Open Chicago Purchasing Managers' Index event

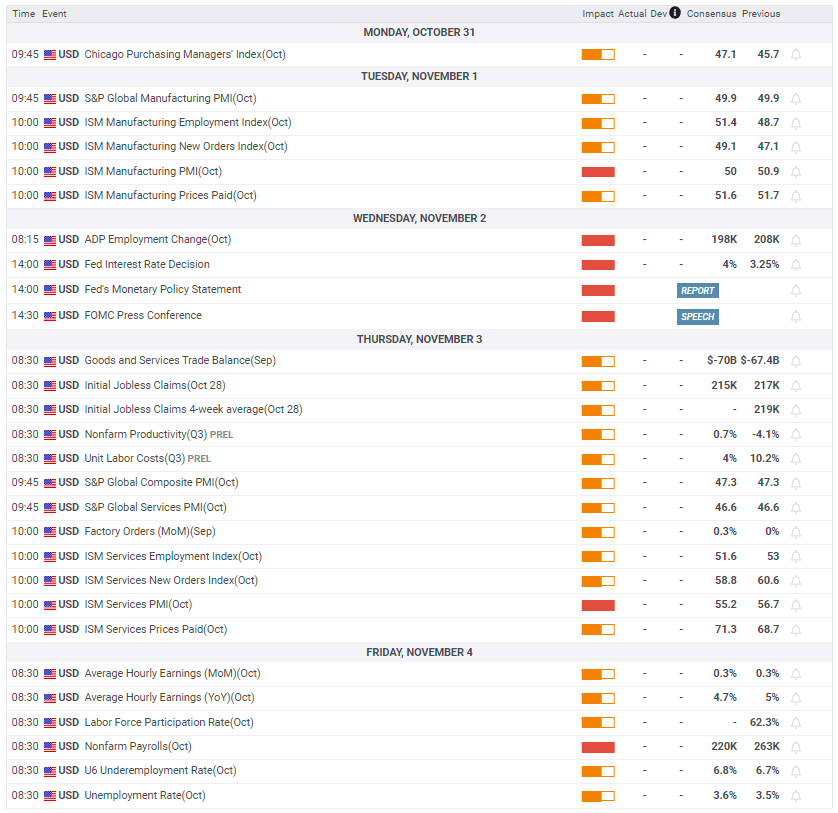click(185, 55)
